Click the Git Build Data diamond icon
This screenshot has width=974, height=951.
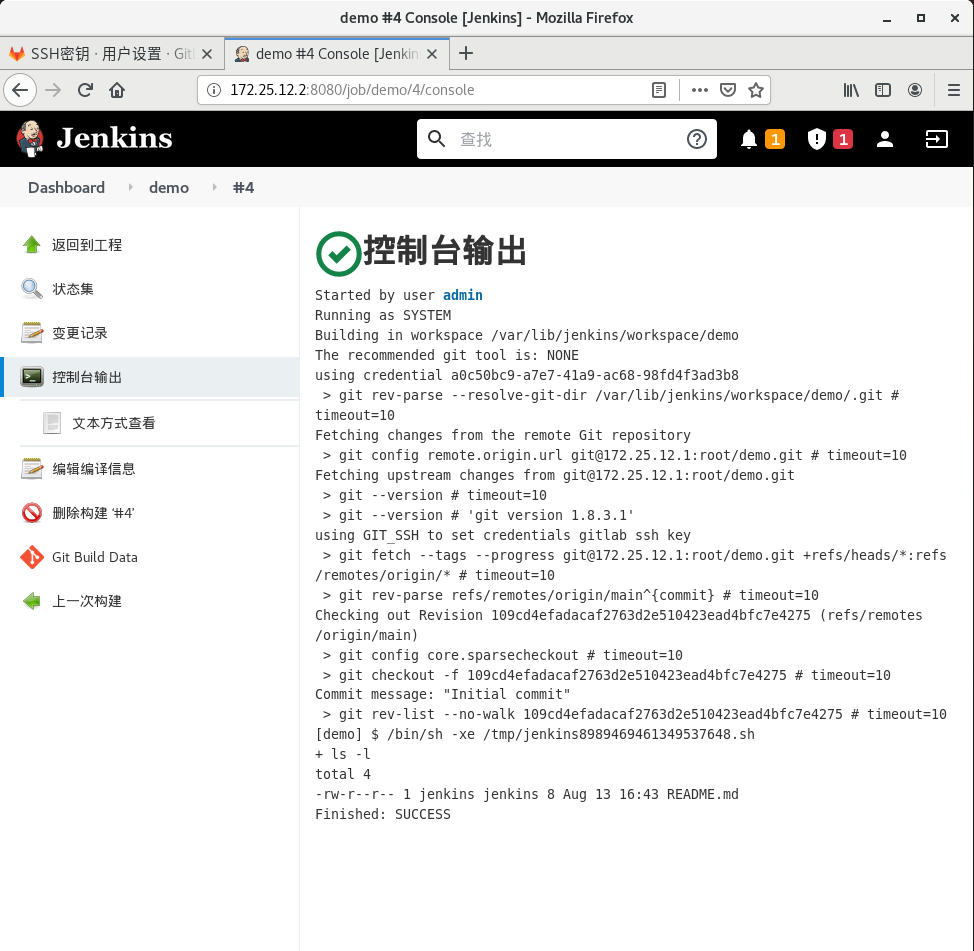(32, 557)
